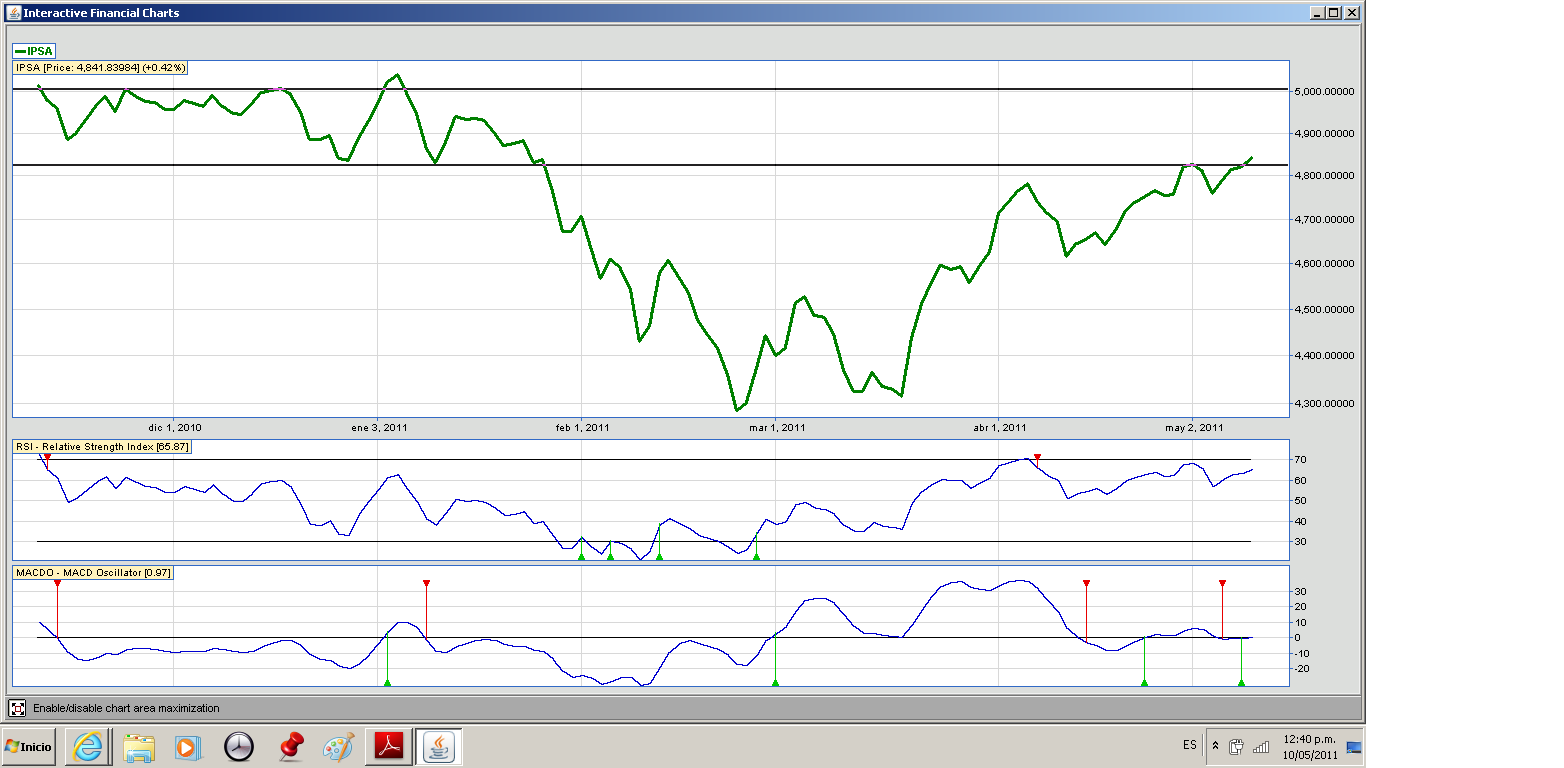
Task: Open the ES language indicator
Action: click(x=1189, y=745)
